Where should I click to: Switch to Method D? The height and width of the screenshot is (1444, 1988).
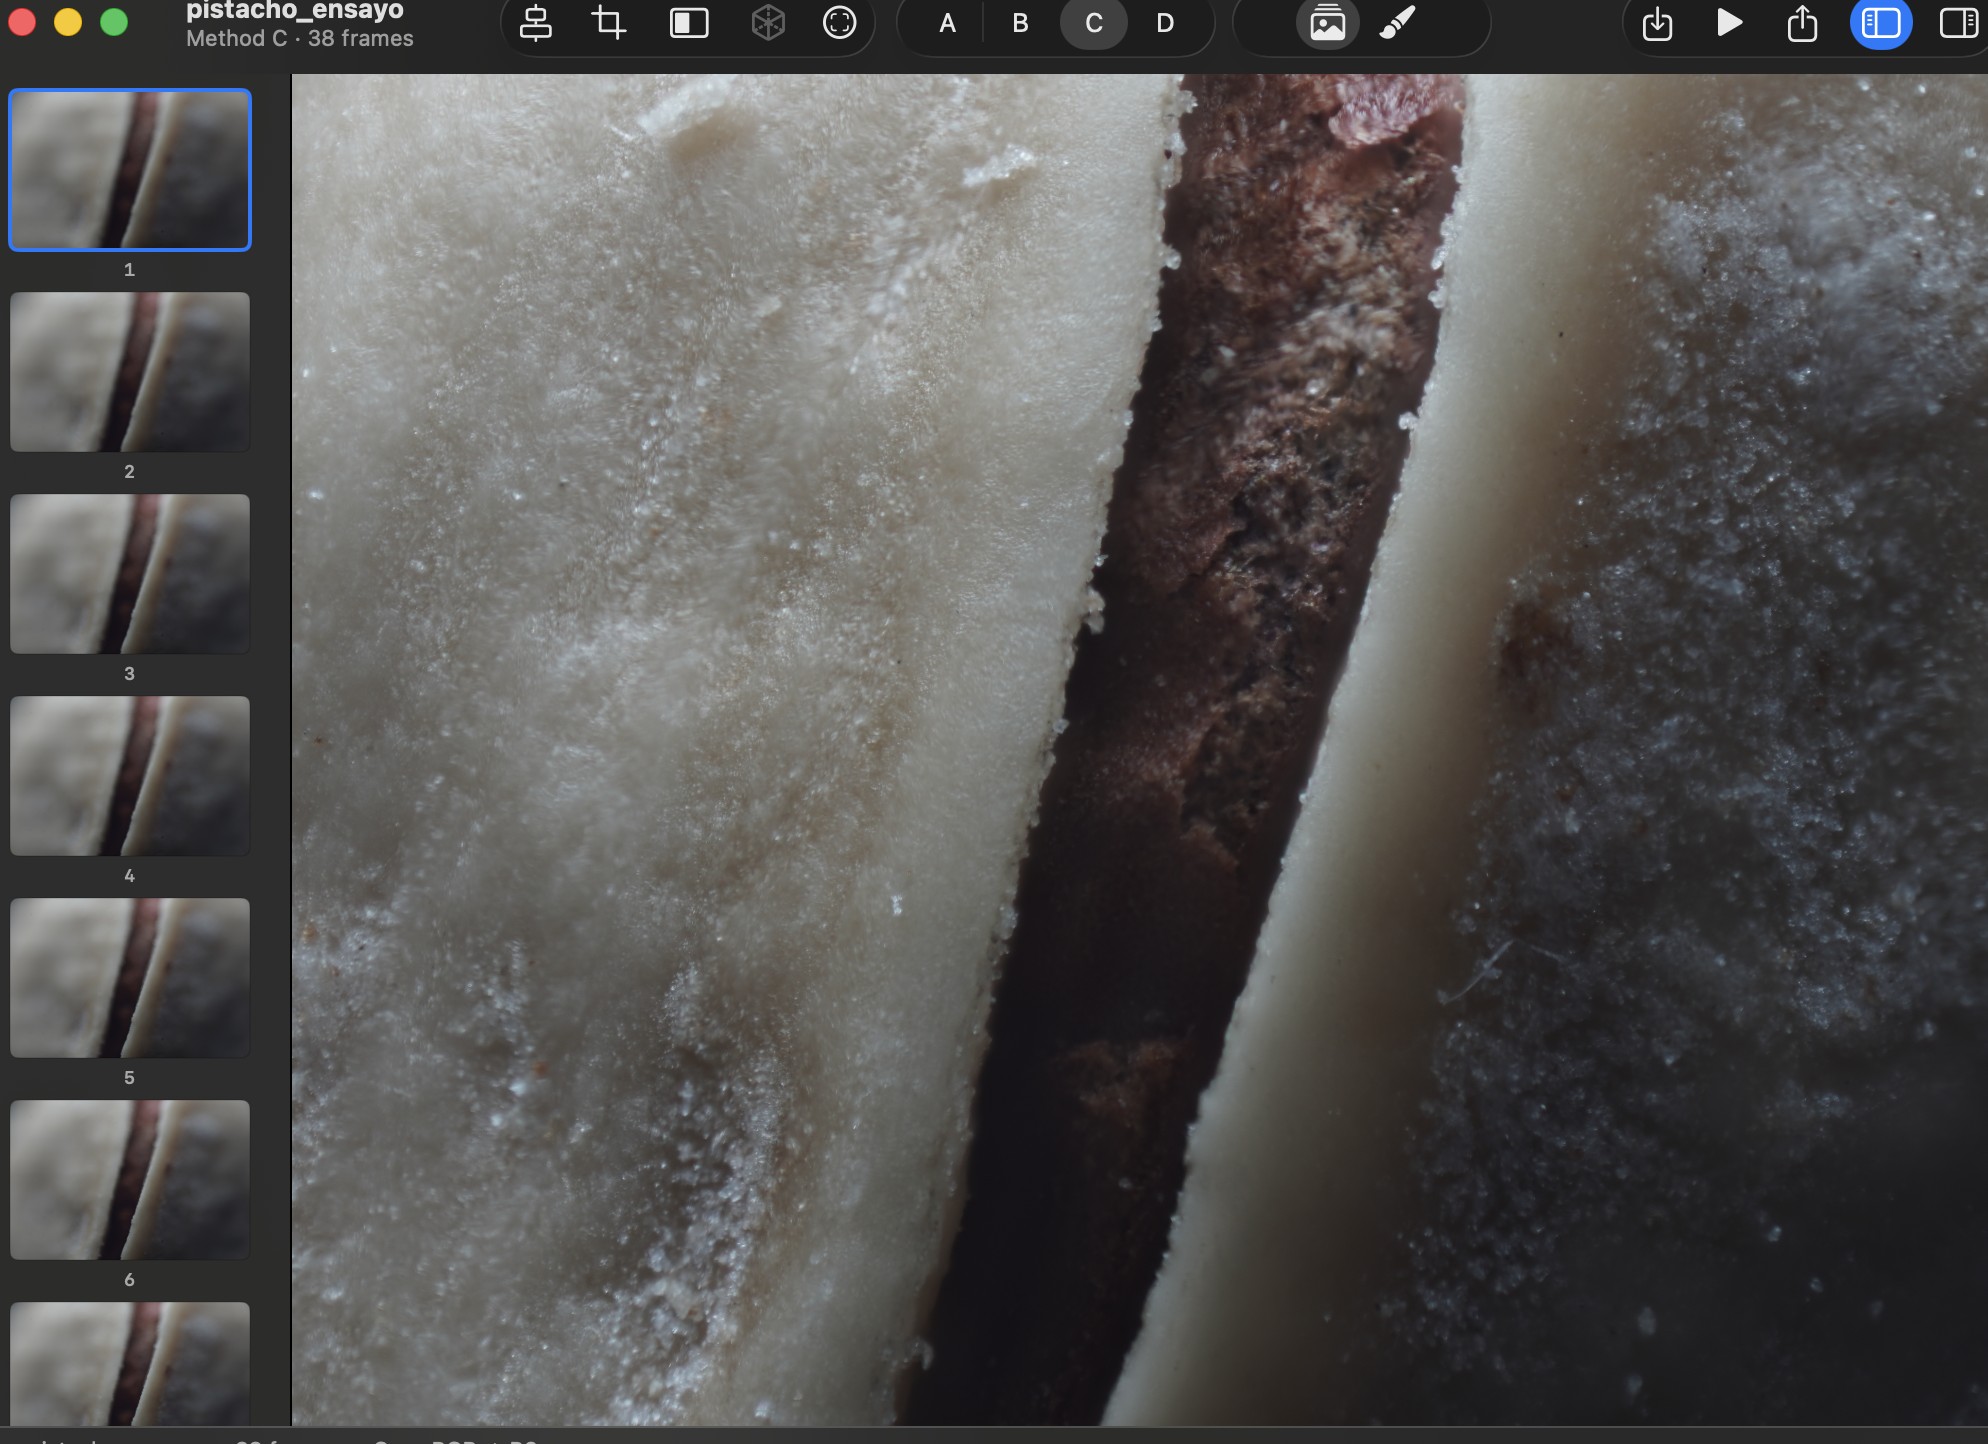click(x=1165, y=23)
